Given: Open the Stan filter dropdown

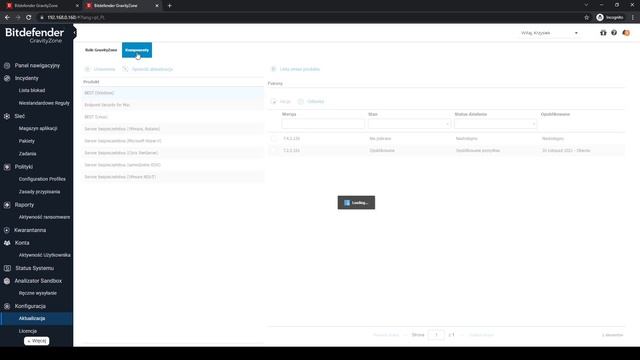Looking at the screenshot, I should click(x=409, y=124).
